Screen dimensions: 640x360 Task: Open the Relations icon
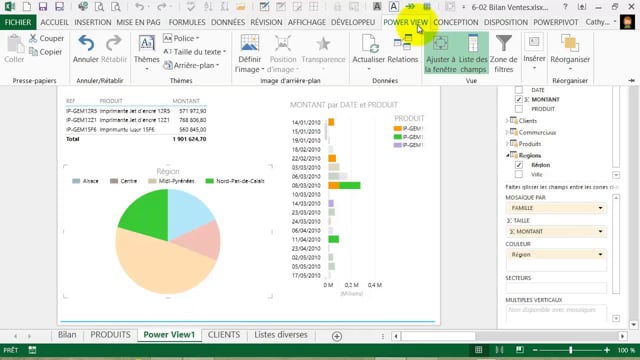point(402,43)
